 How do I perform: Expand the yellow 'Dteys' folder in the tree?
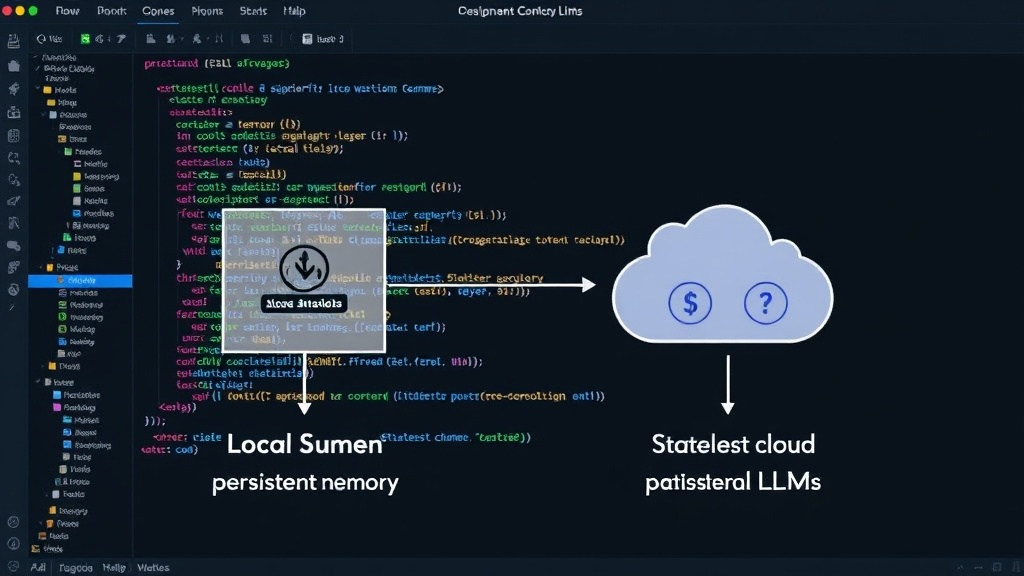[x=64, y=366]
